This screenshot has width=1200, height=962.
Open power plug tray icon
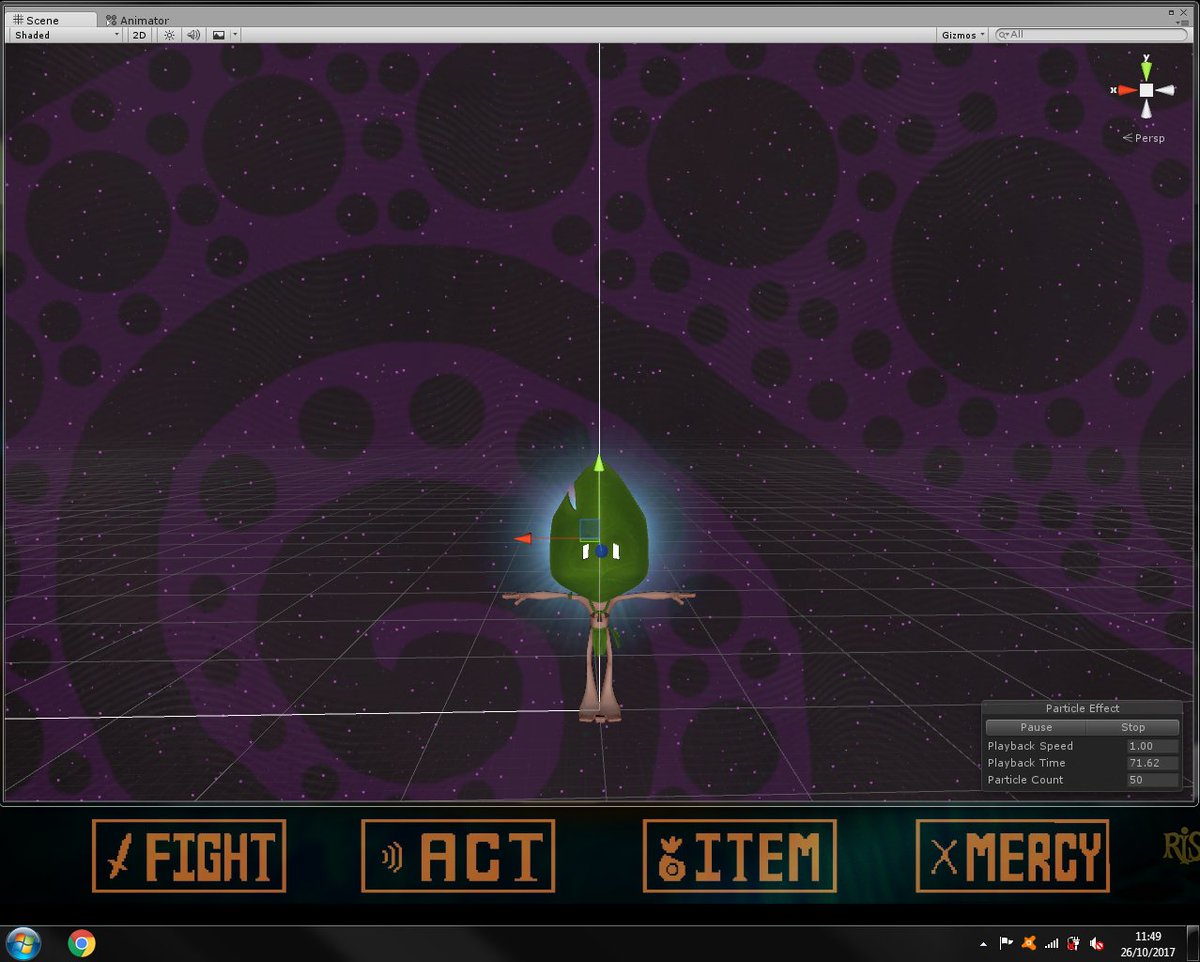pos(1074,943)
